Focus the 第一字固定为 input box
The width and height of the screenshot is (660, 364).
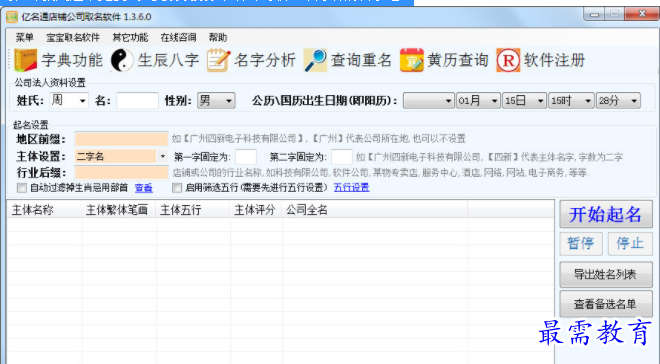tap(246, 157)
